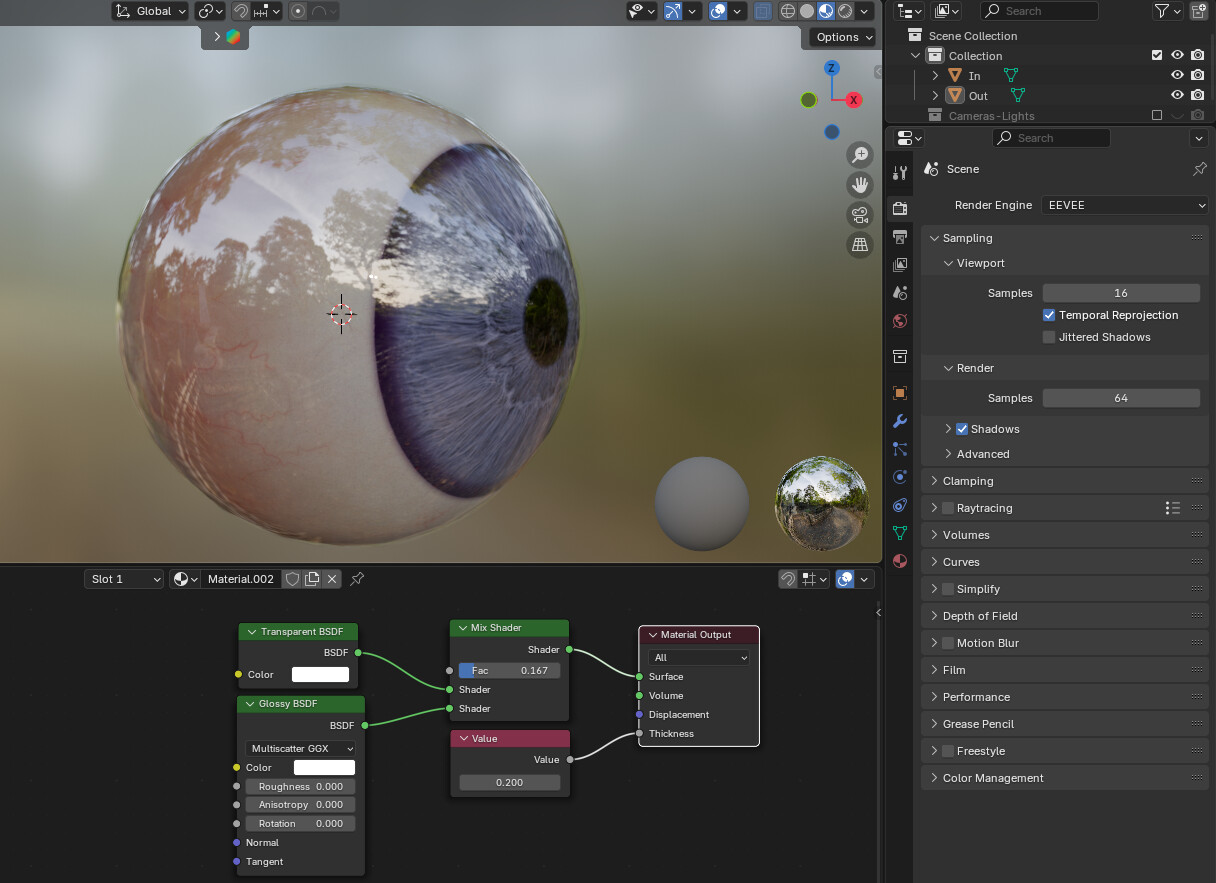Hide the Out object using its eye icon

click(x=1177, y=96)
